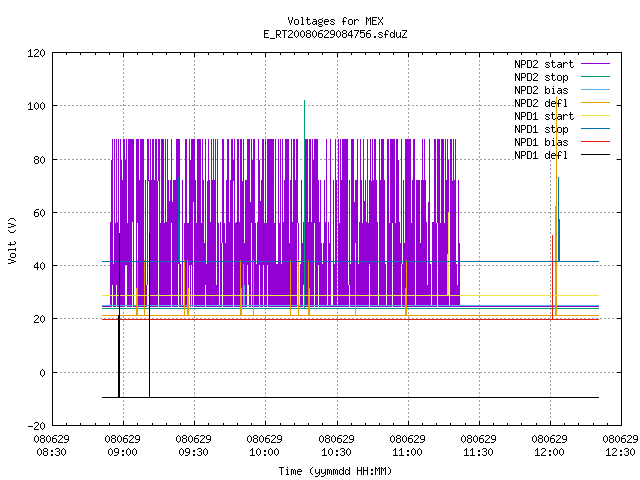Viewport: 640px width, 480px height.
Task: Click the purple NPD2 start legend line
Action: 596,64
